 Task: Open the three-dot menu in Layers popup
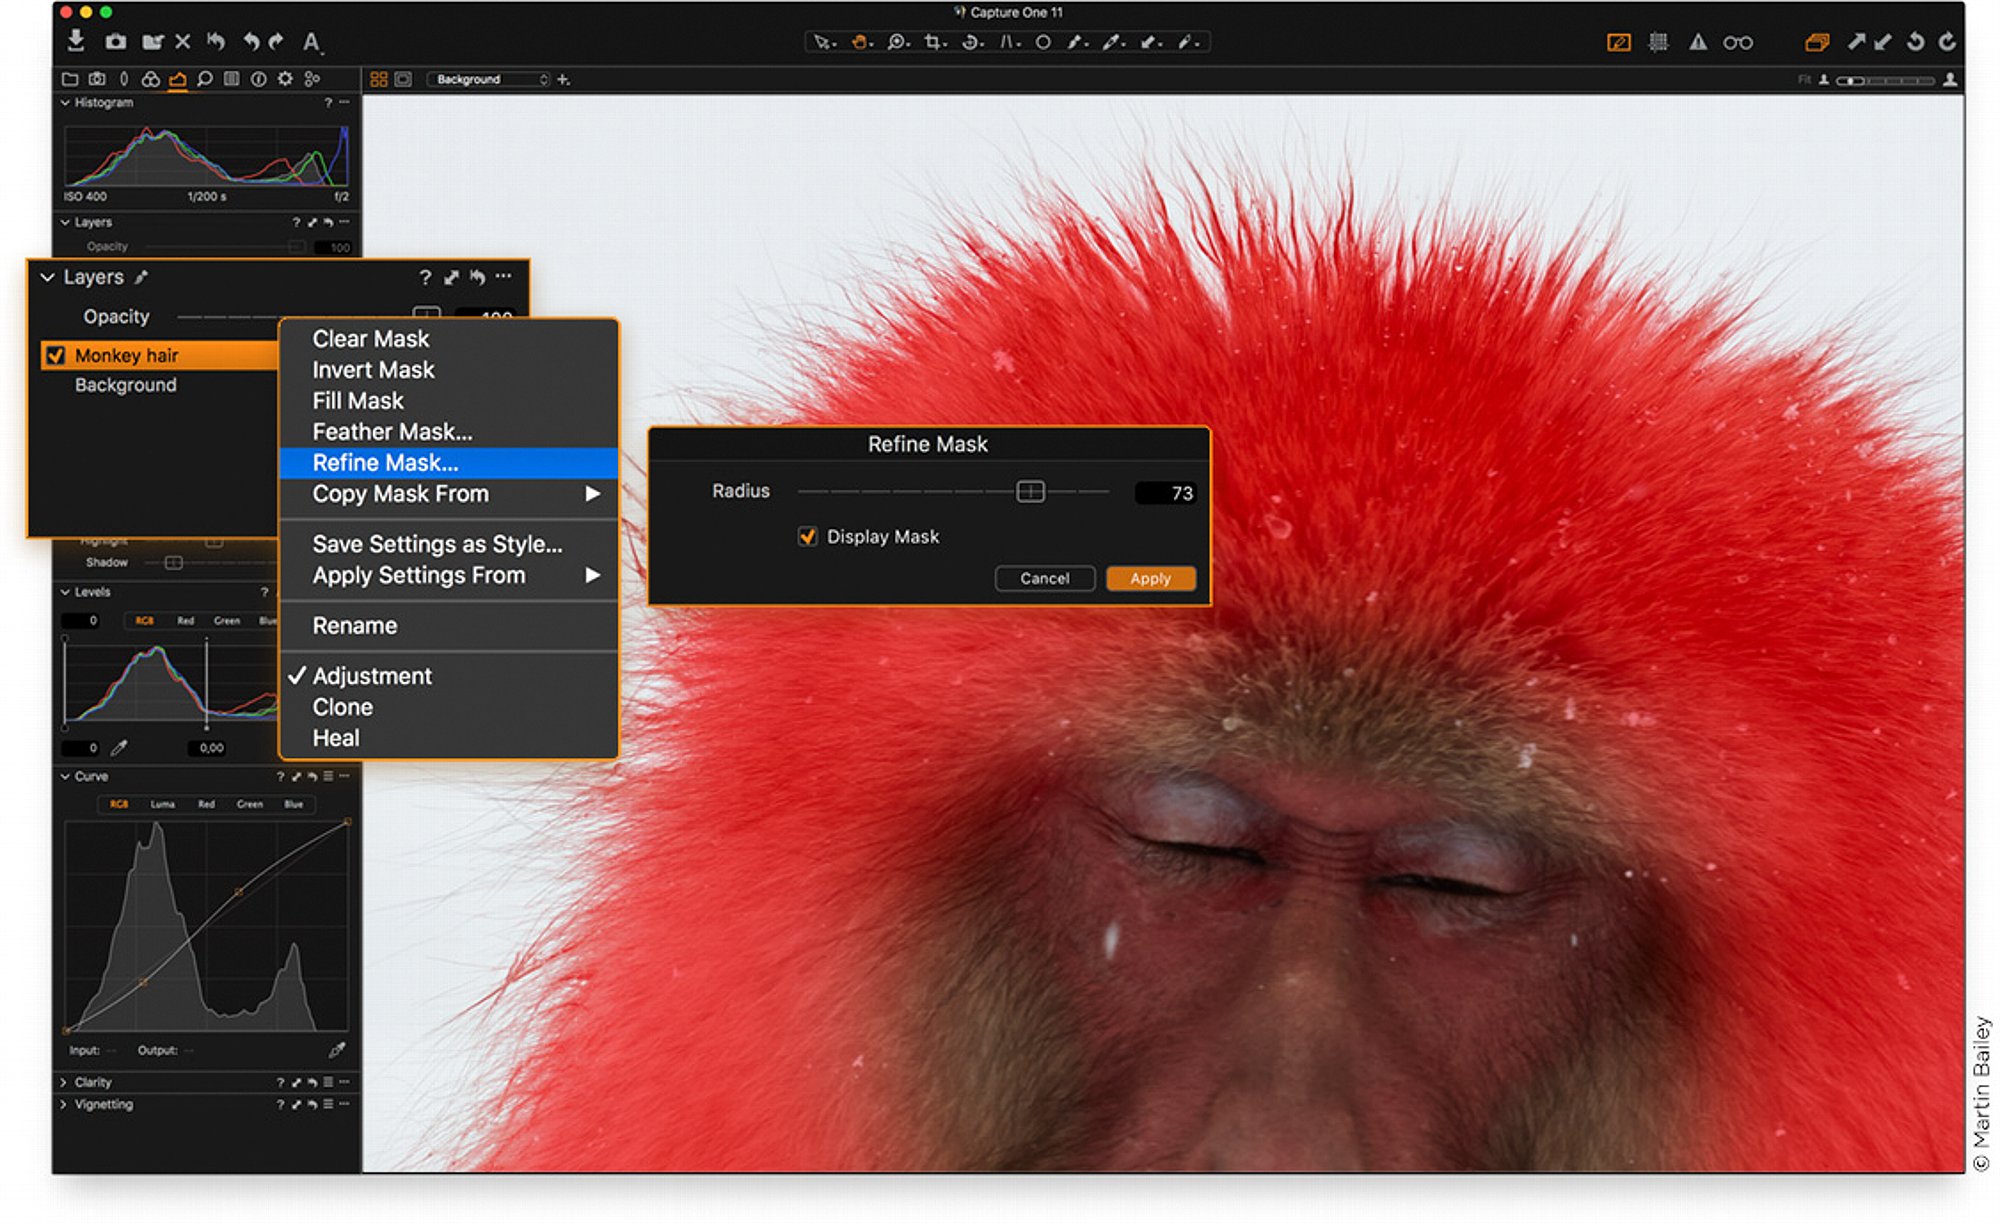click(503, 276)
